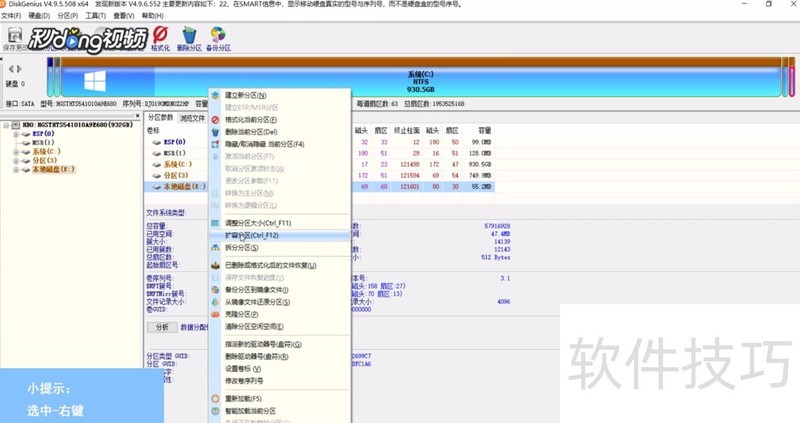Click icon beside 拆分分区 entry

(x=215, y=247)
